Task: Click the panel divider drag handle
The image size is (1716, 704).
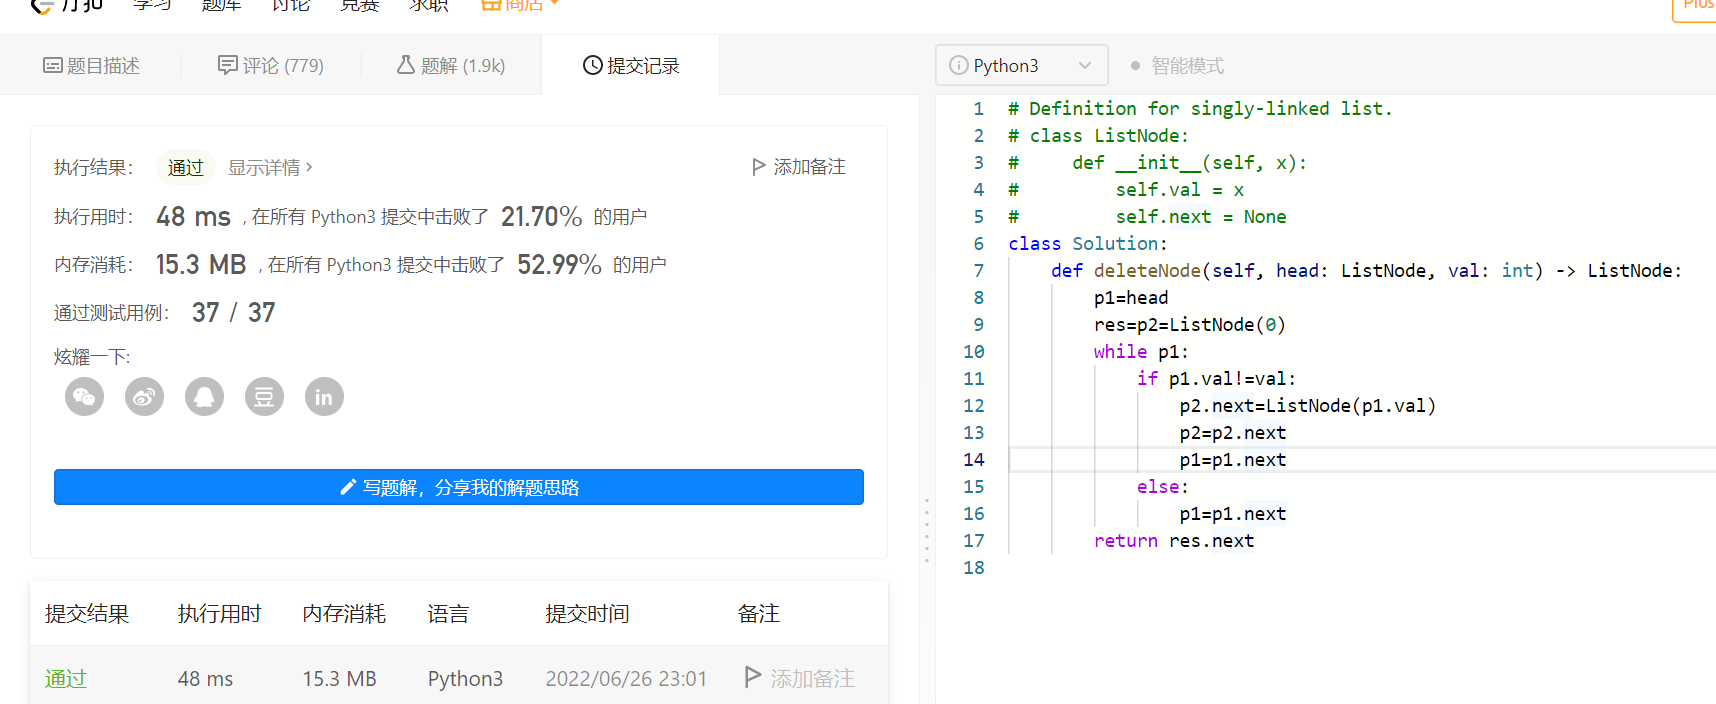Action: (927, 530)
